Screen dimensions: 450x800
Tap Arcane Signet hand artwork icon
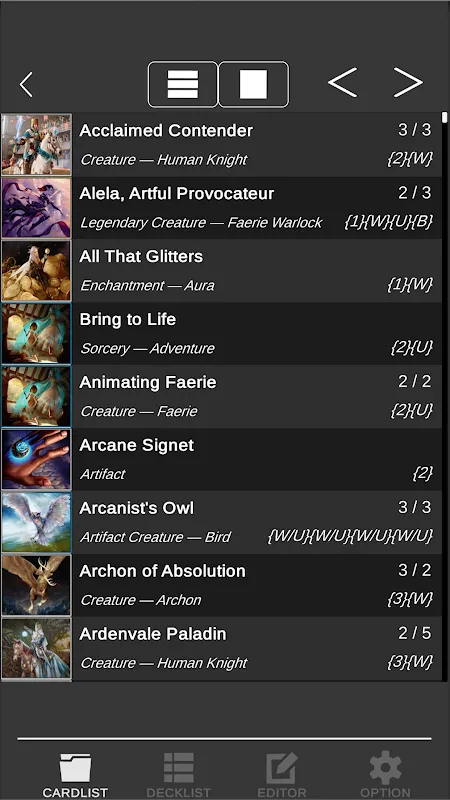point(36,459)
